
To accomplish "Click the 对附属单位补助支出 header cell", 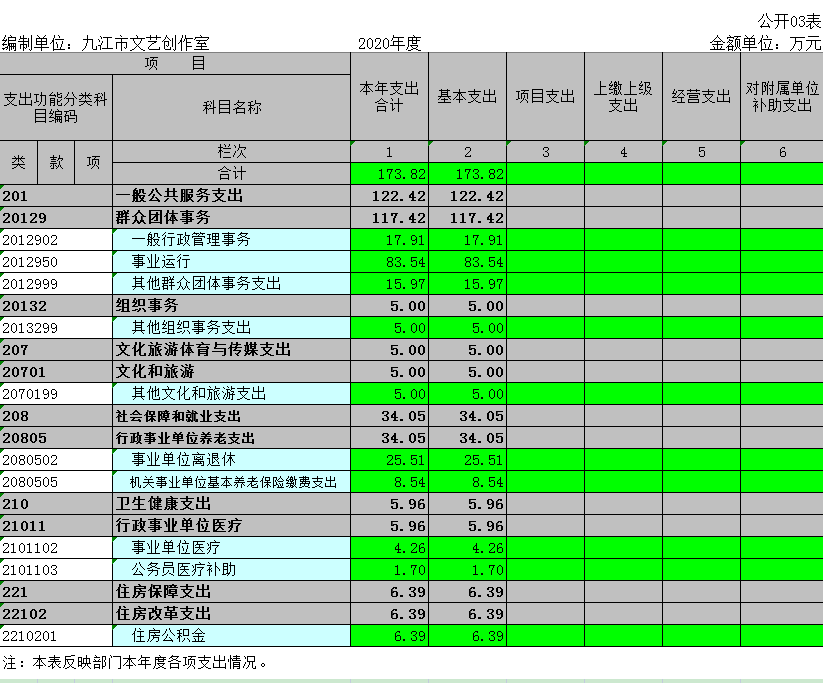I will pos(781,97).
